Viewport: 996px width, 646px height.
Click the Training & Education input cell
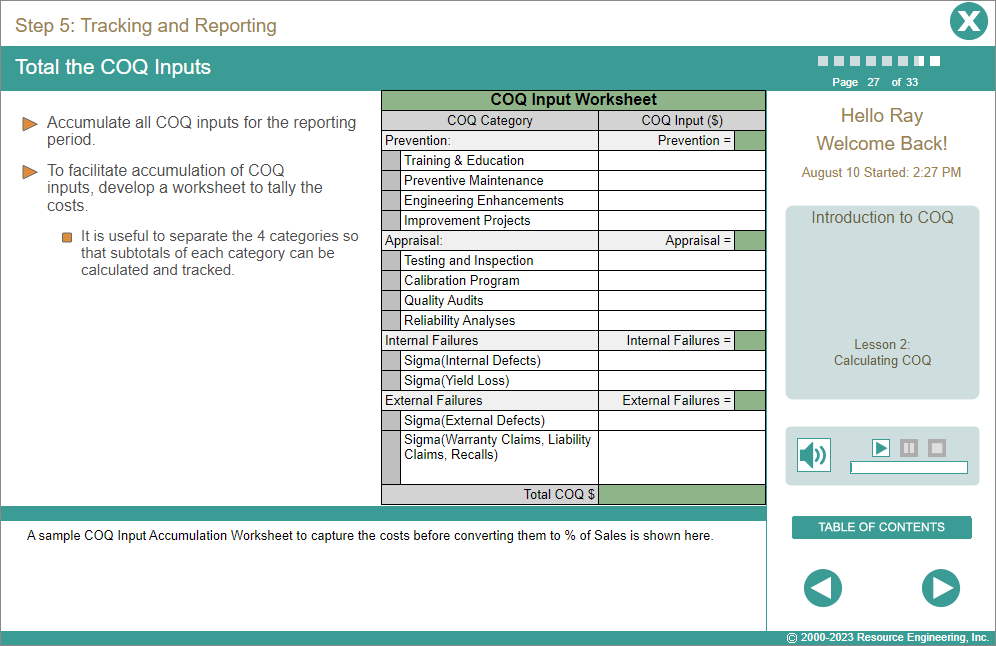pos(681,160)
